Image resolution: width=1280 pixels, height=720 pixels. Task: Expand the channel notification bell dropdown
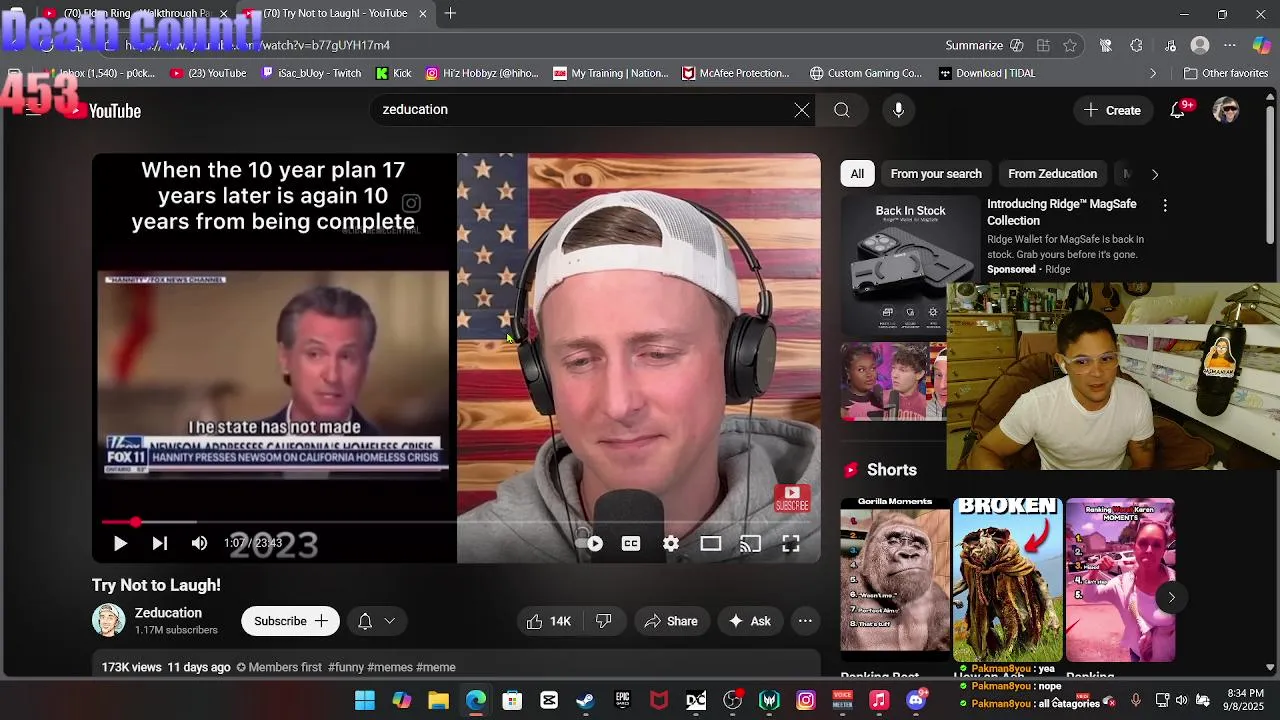click(376, 621)
